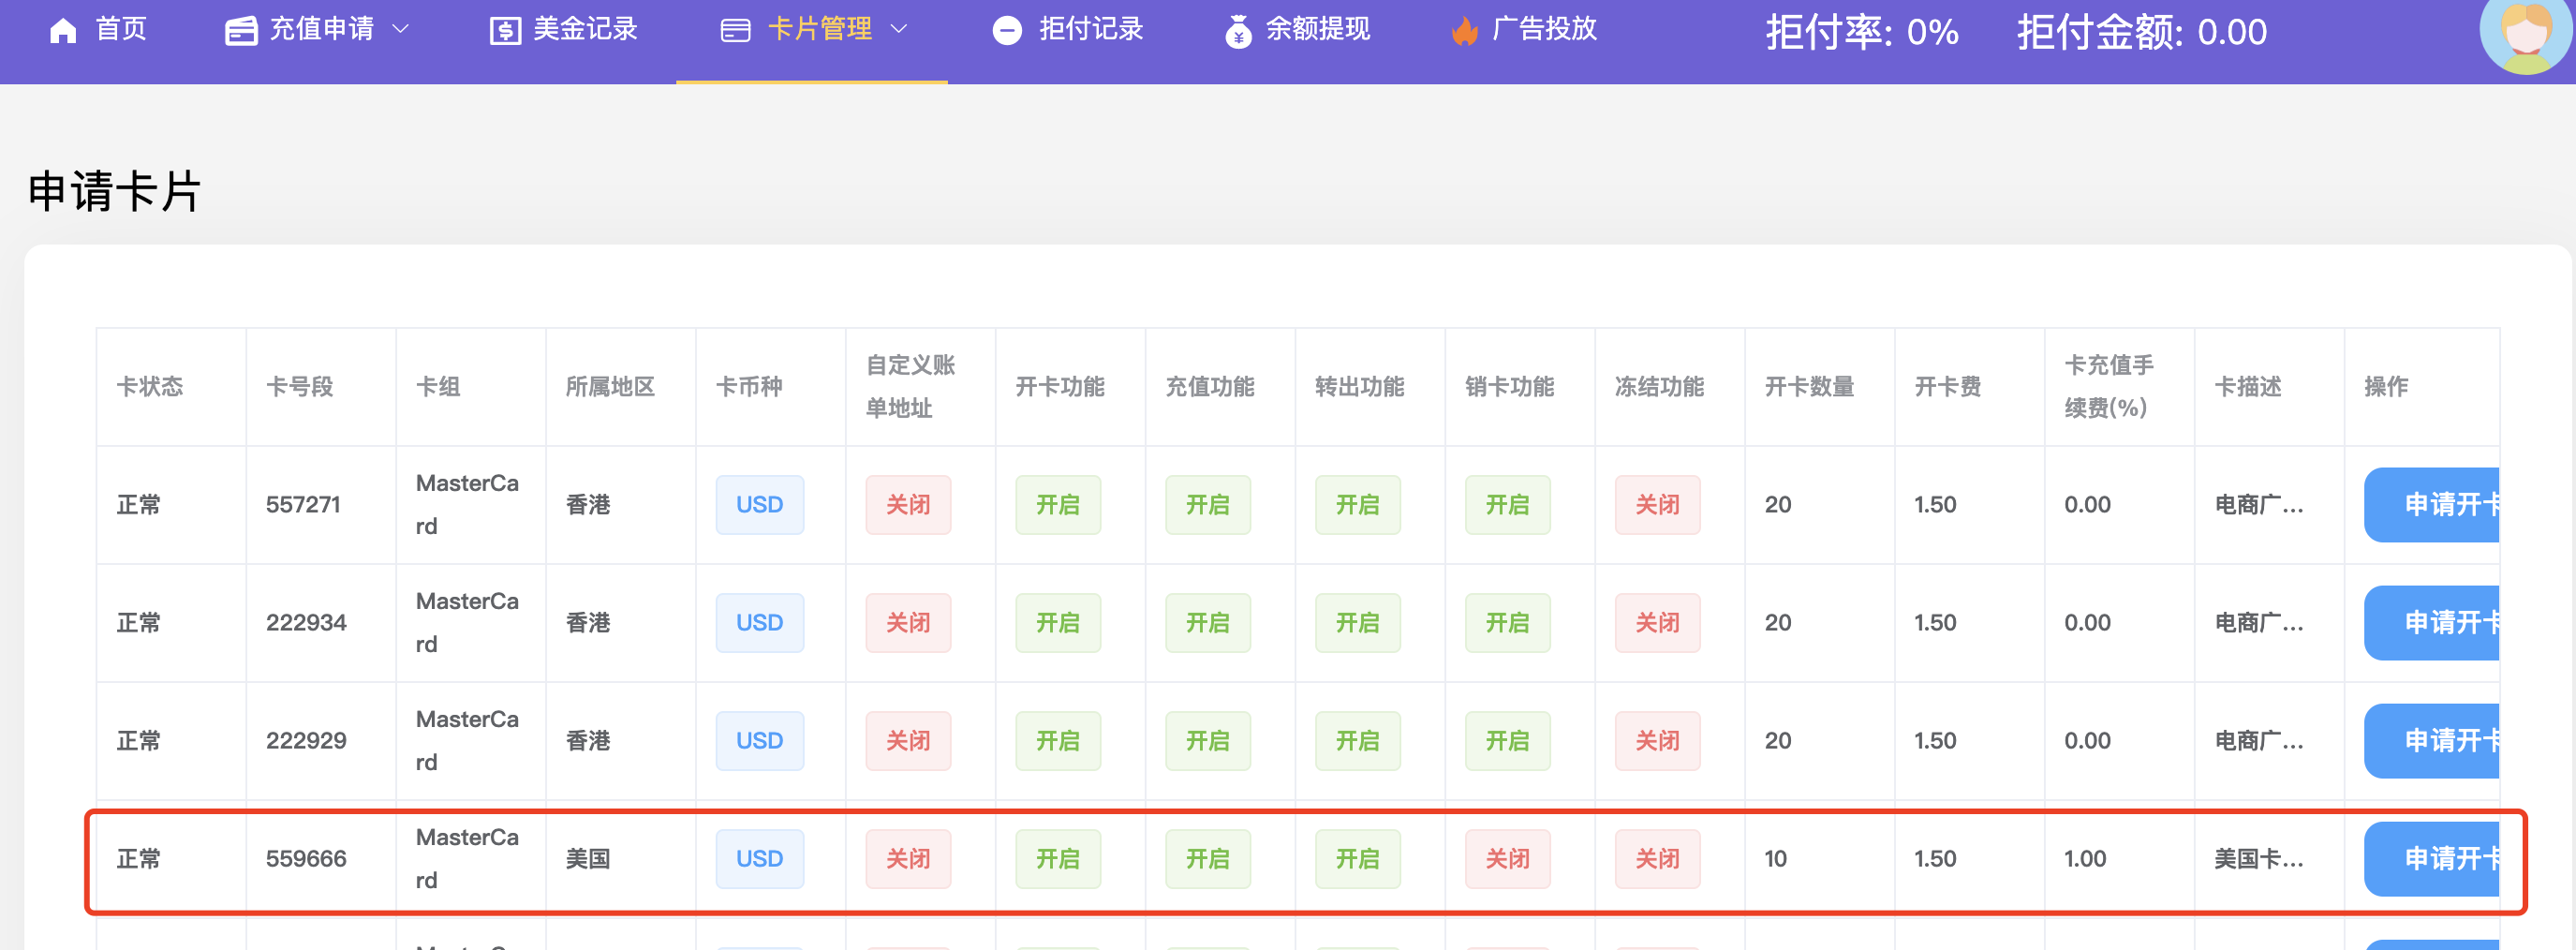The image size is (2576, 950).
Task: Open the 广告投放 menu item
Action: 1543,29
